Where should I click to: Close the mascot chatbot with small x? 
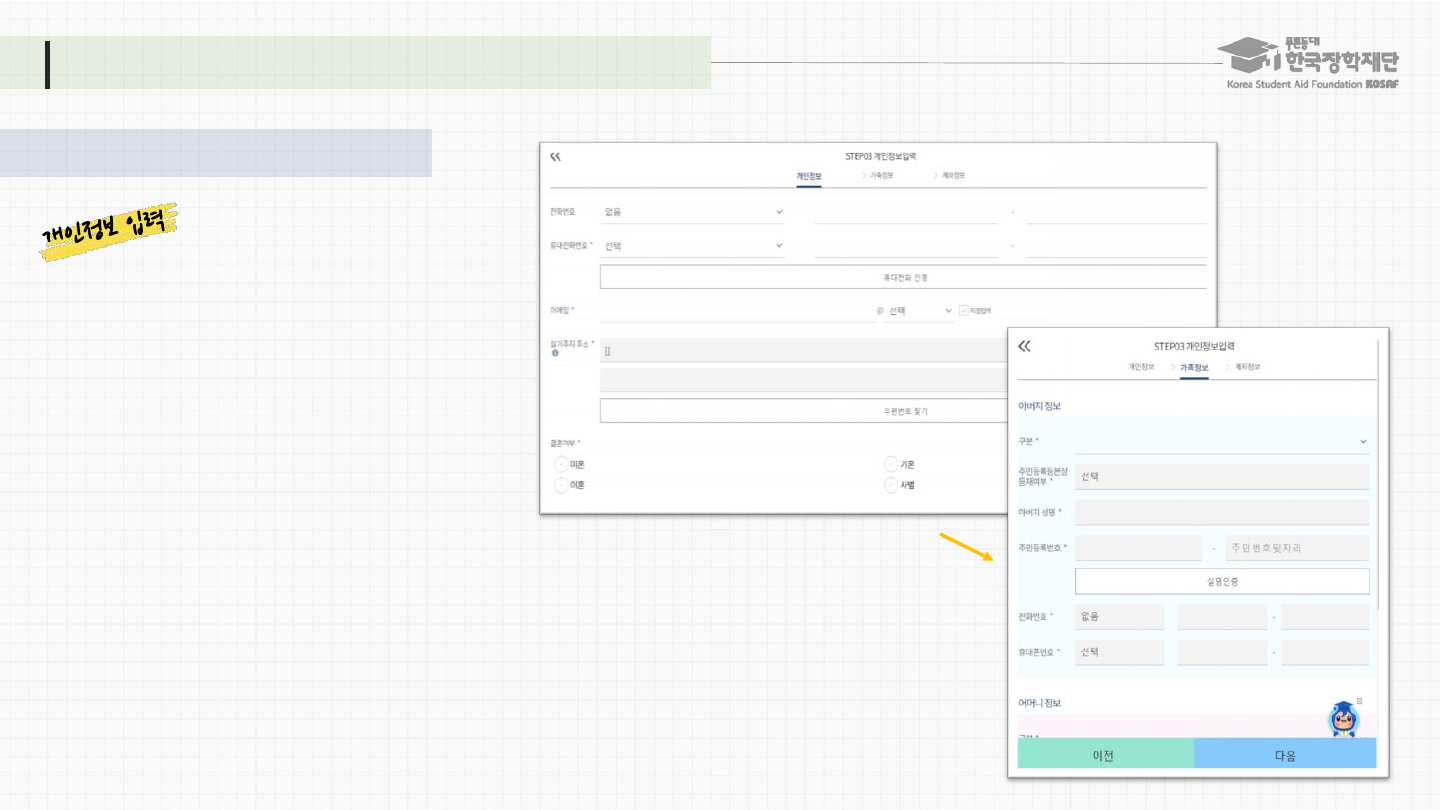pos(1359,701)
